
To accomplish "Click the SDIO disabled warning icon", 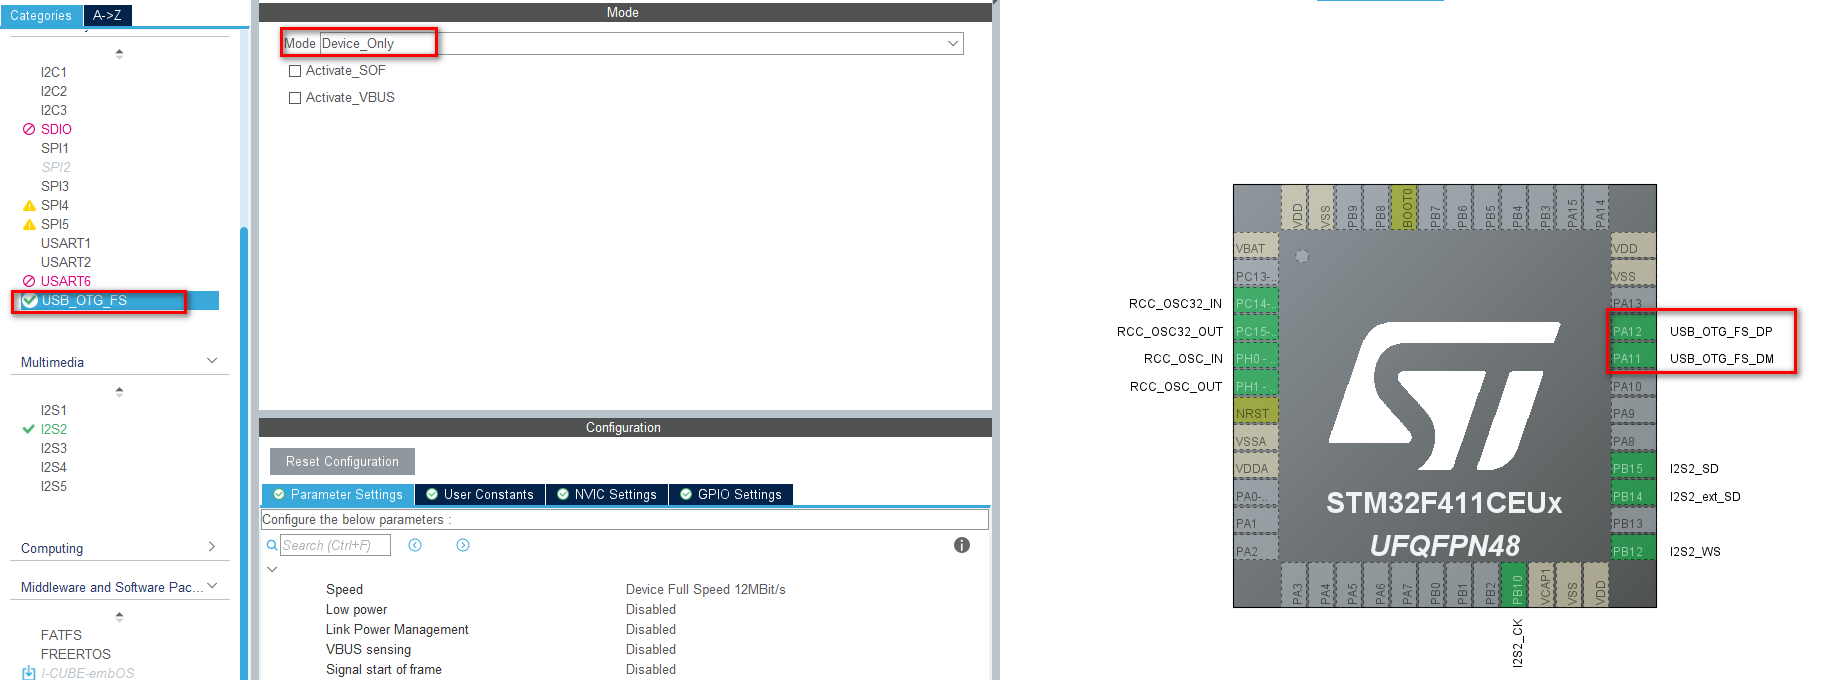I will pos(29,129).
